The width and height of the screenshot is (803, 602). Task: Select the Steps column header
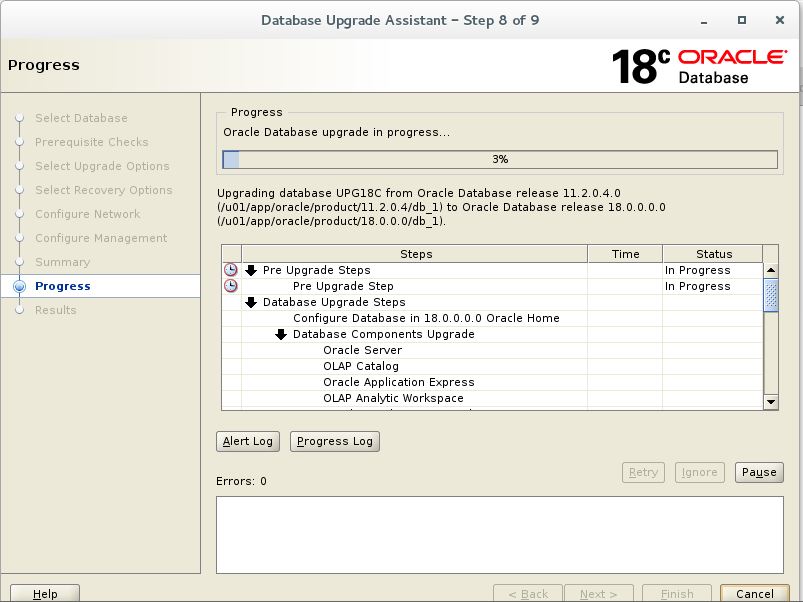(x=415, y=254)
